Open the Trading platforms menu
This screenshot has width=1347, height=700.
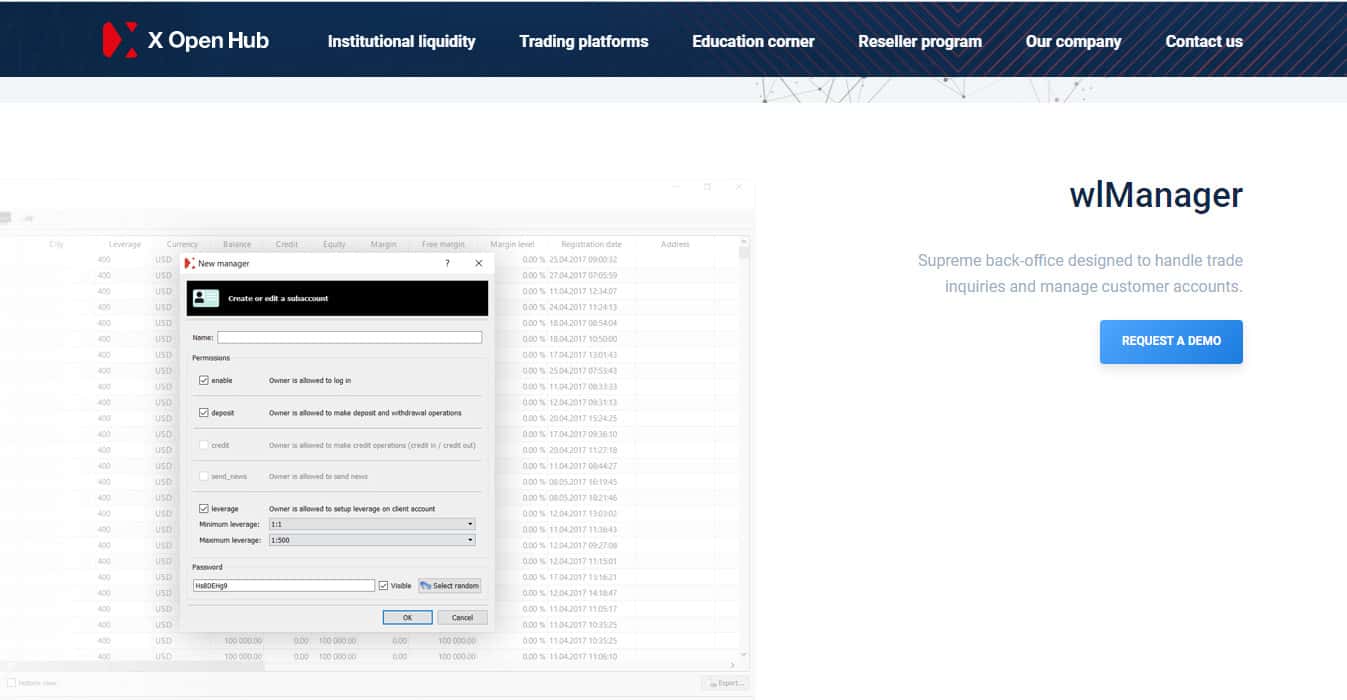583,42
